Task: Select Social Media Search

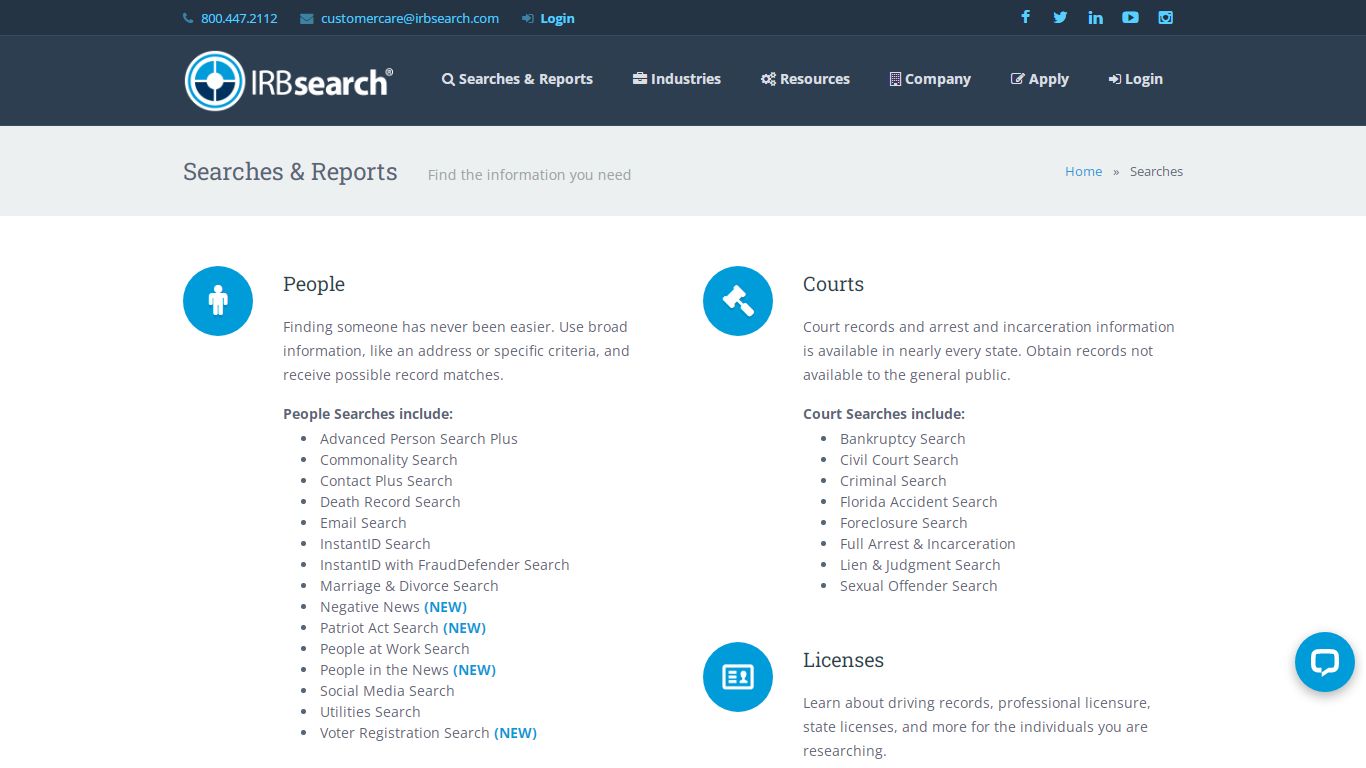Action: point(387,691)
